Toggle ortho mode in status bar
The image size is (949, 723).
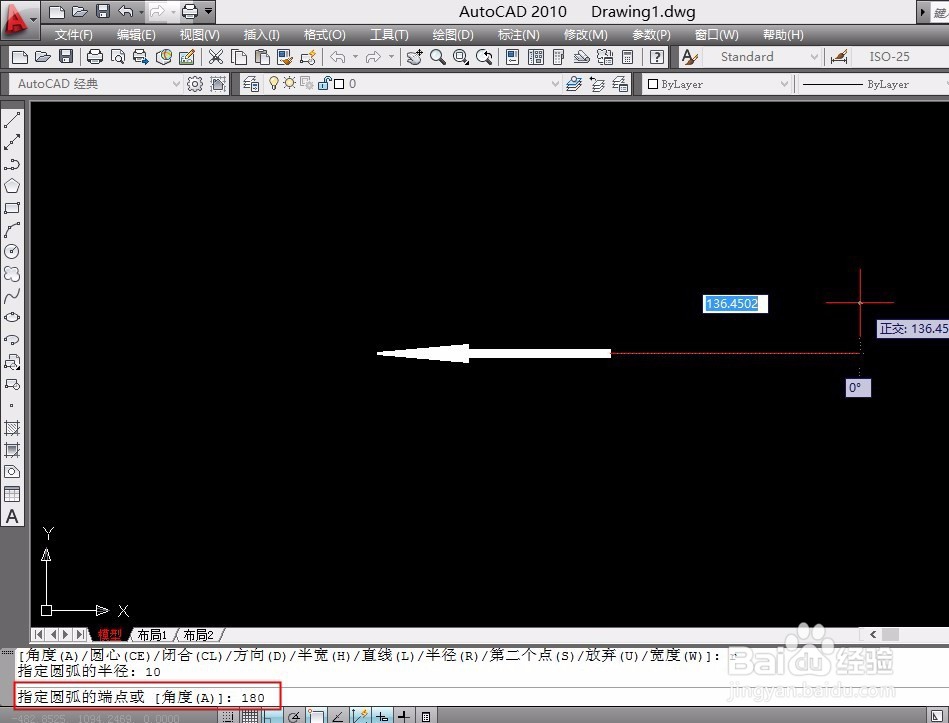click(271, 716)
